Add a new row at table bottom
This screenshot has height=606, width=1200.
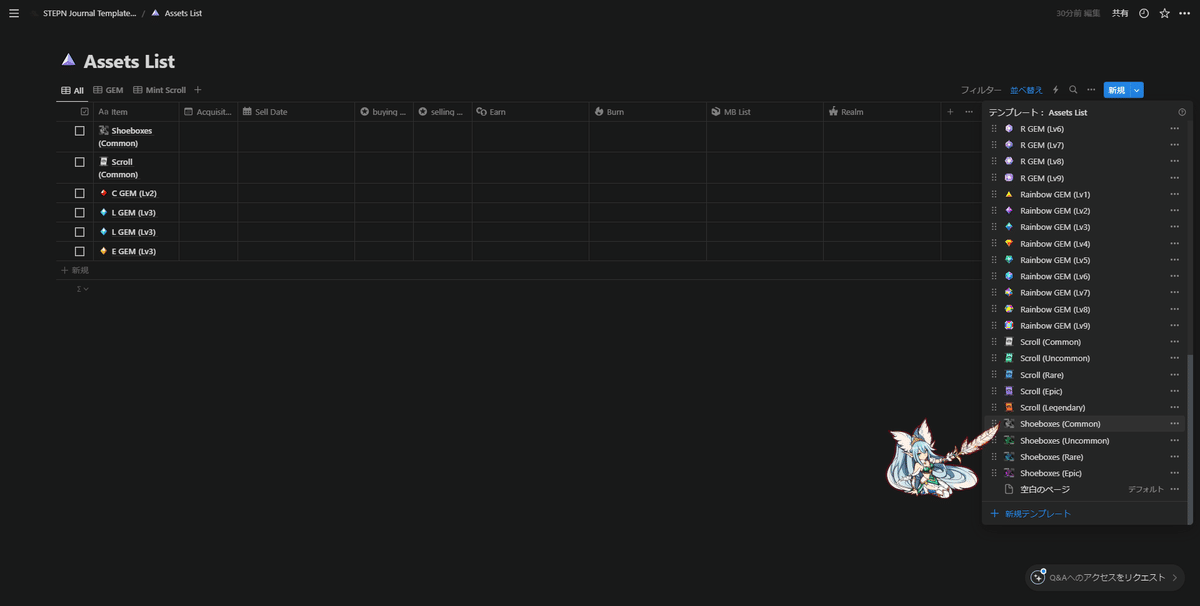coord(75,270)
